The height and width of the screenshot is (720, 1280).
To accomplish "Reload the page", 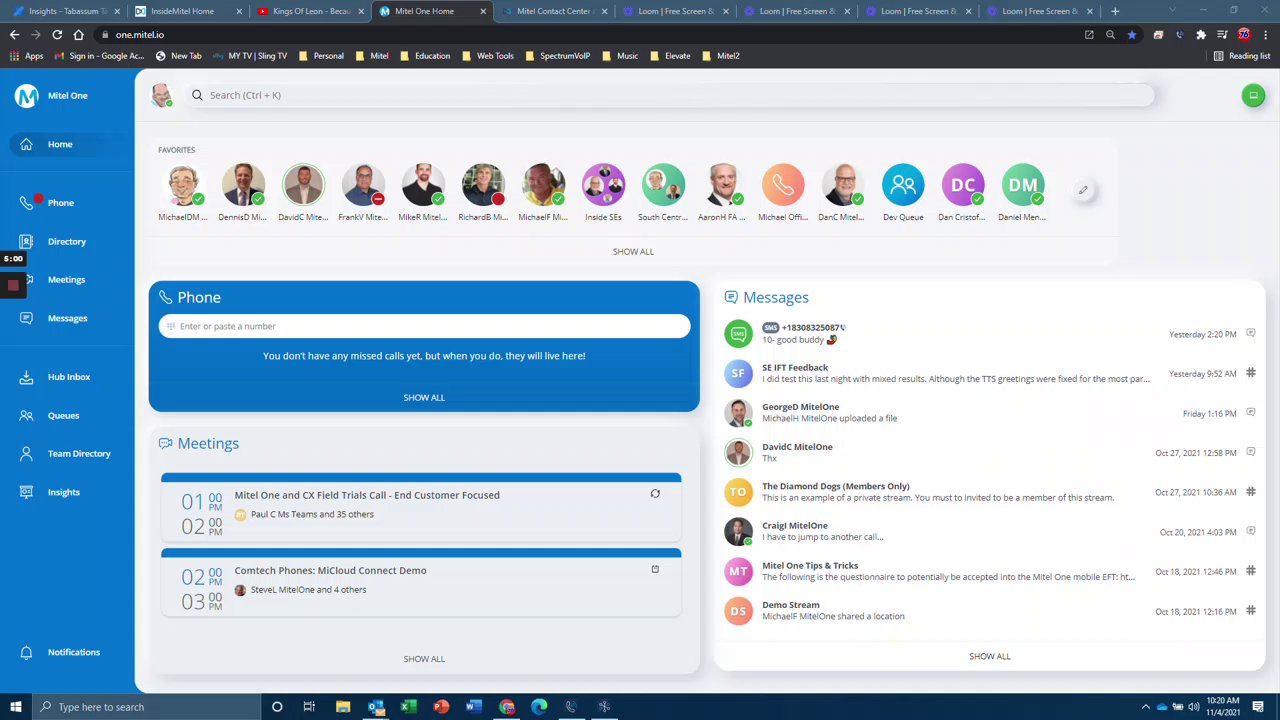I will click(x=57, y=35).
